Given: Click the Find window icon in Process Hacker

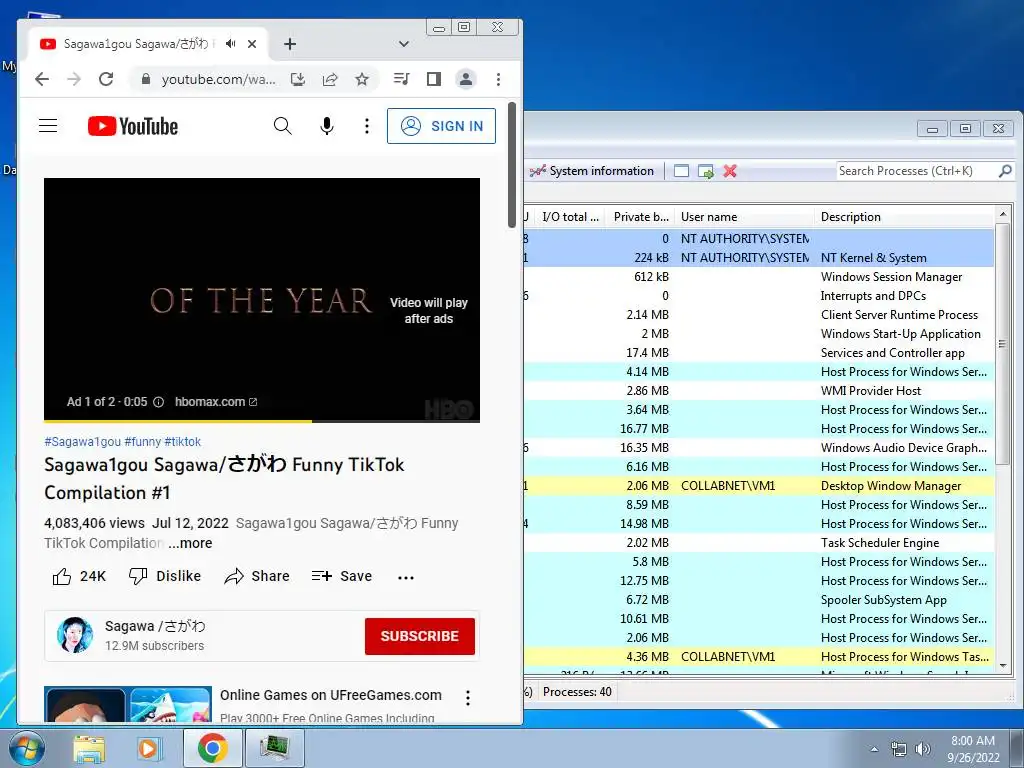Looking at the screenshot, I should coord(681,171).
